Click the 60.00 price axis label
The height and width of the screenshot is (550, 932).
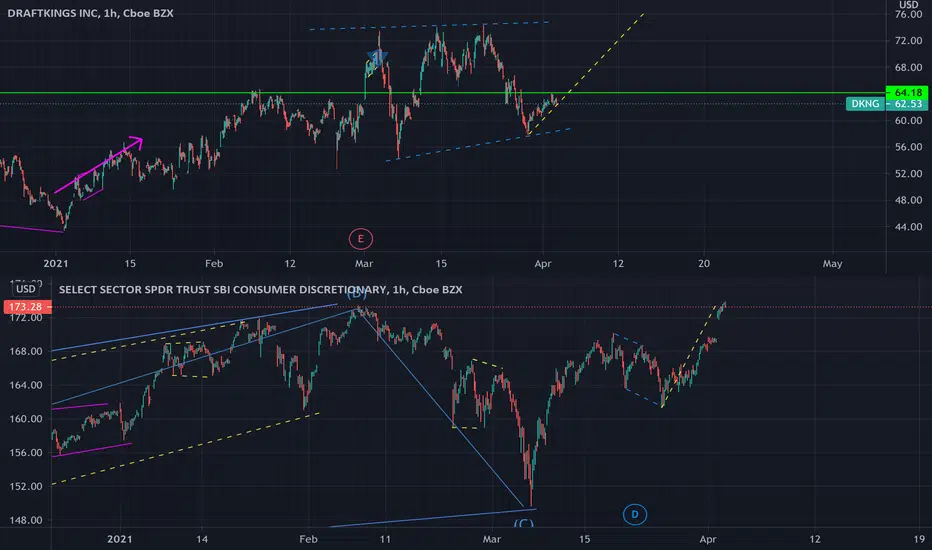pos(908,120)
